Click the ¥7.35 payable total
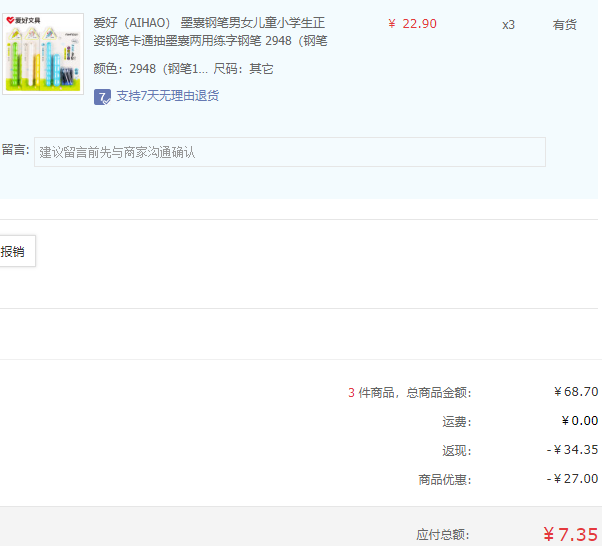This screenshot has height=546, width=602. pyautogui.click(x=570, y=534)
